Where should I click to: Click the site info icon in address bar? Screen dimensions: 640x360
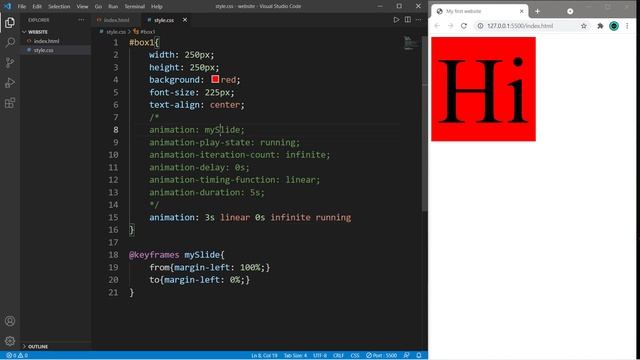pyautogui.click(x=480, y=26)
